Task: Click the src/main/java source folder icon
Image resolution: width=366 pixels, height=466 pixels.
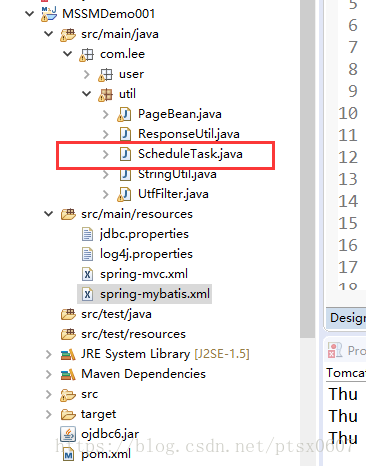Action: point(68,34)
